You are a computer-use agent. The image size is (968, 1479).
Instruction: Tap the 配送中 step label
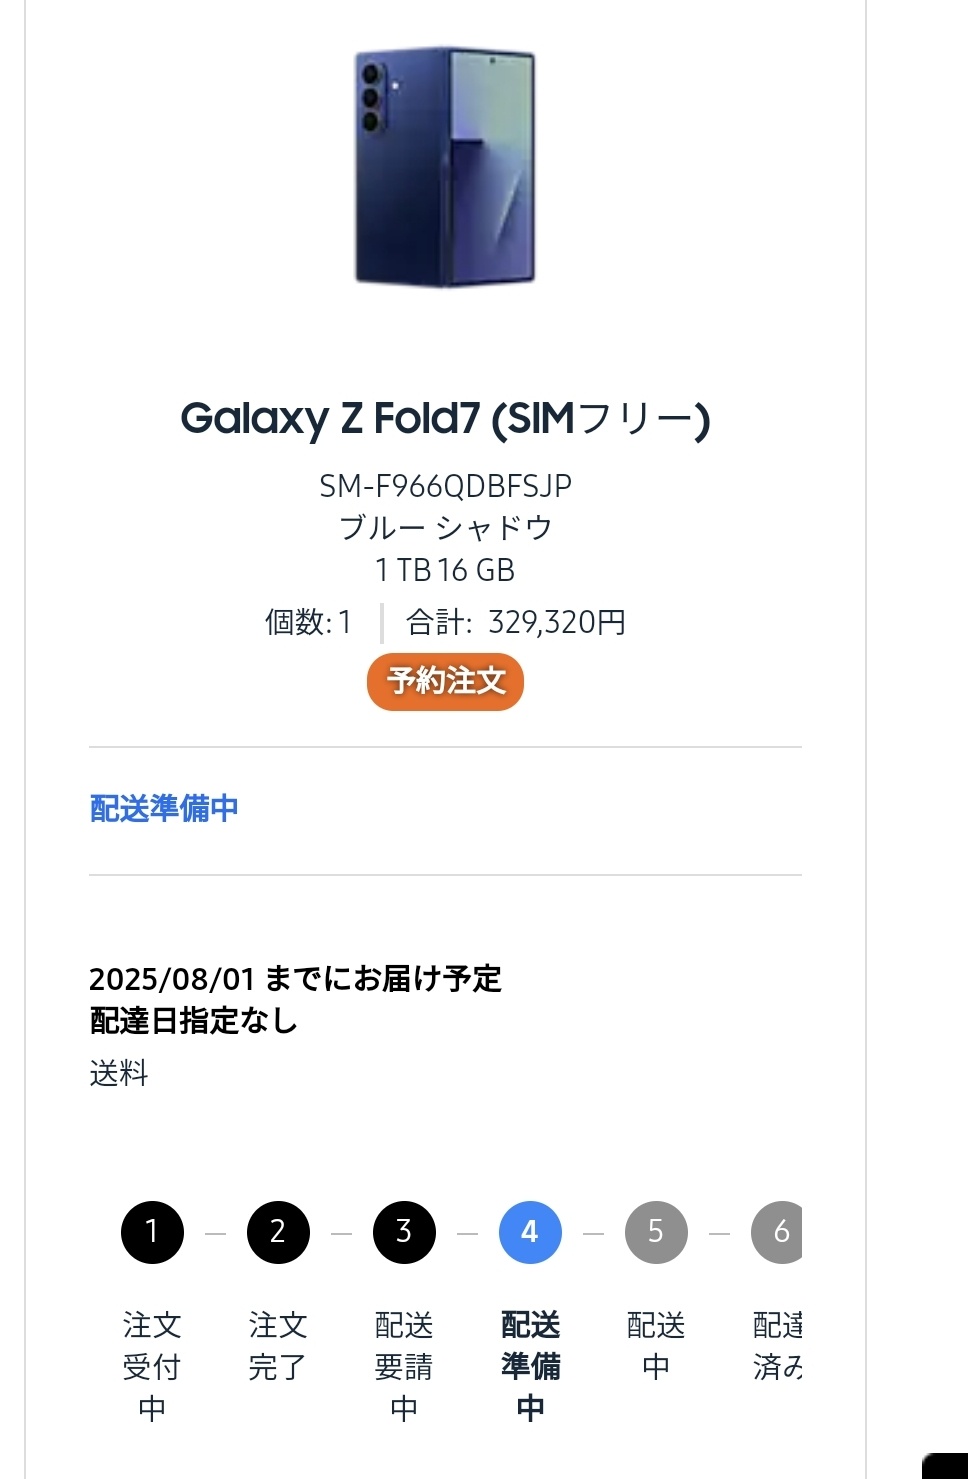[656, 1345]
